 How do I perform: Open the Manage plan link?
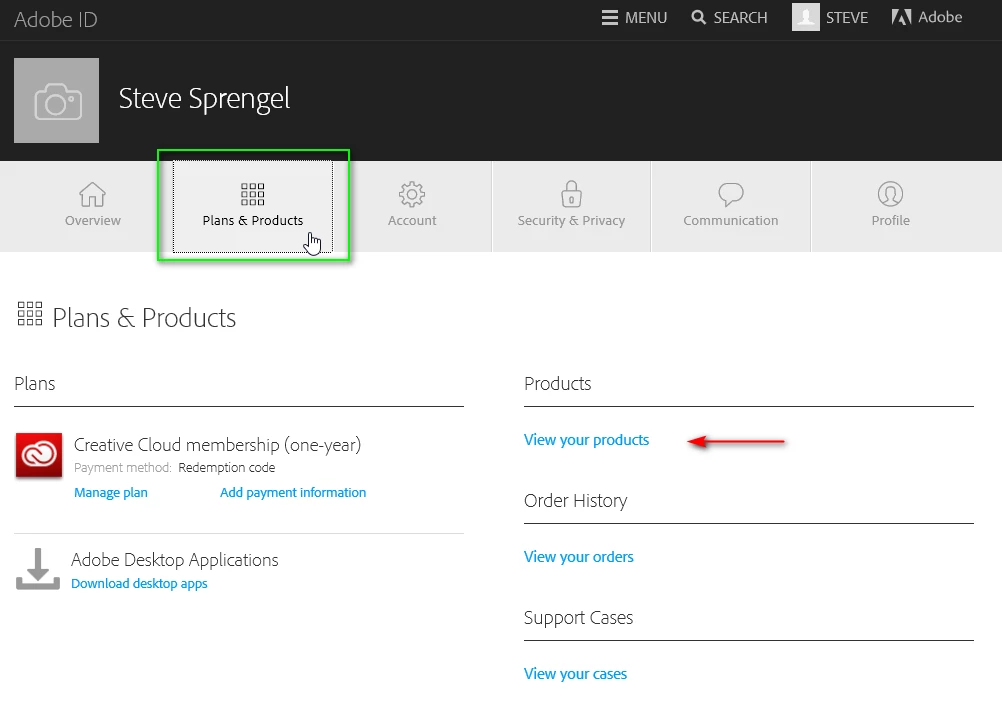tap(111, 493)
